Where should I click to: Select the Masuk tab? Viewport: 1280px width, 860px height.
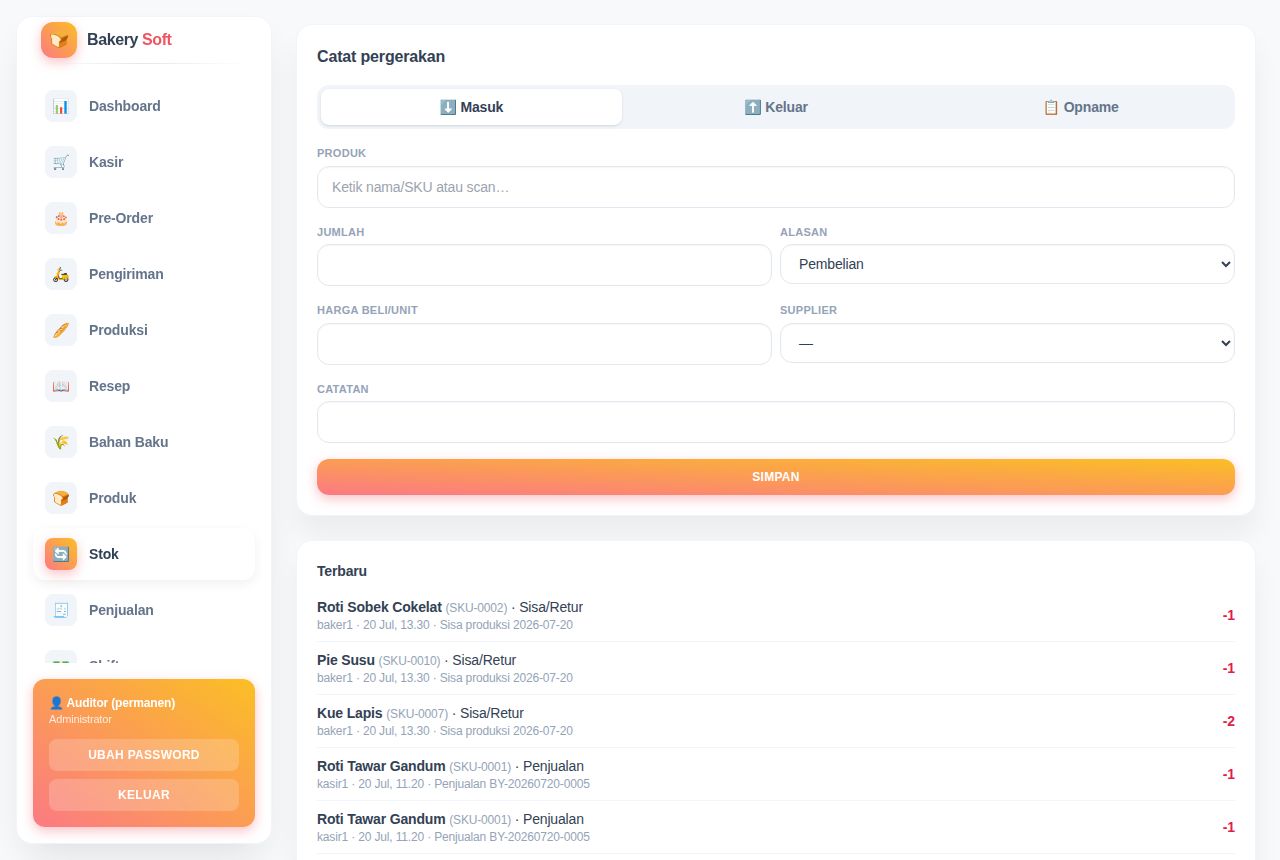(x=471, y=107)
